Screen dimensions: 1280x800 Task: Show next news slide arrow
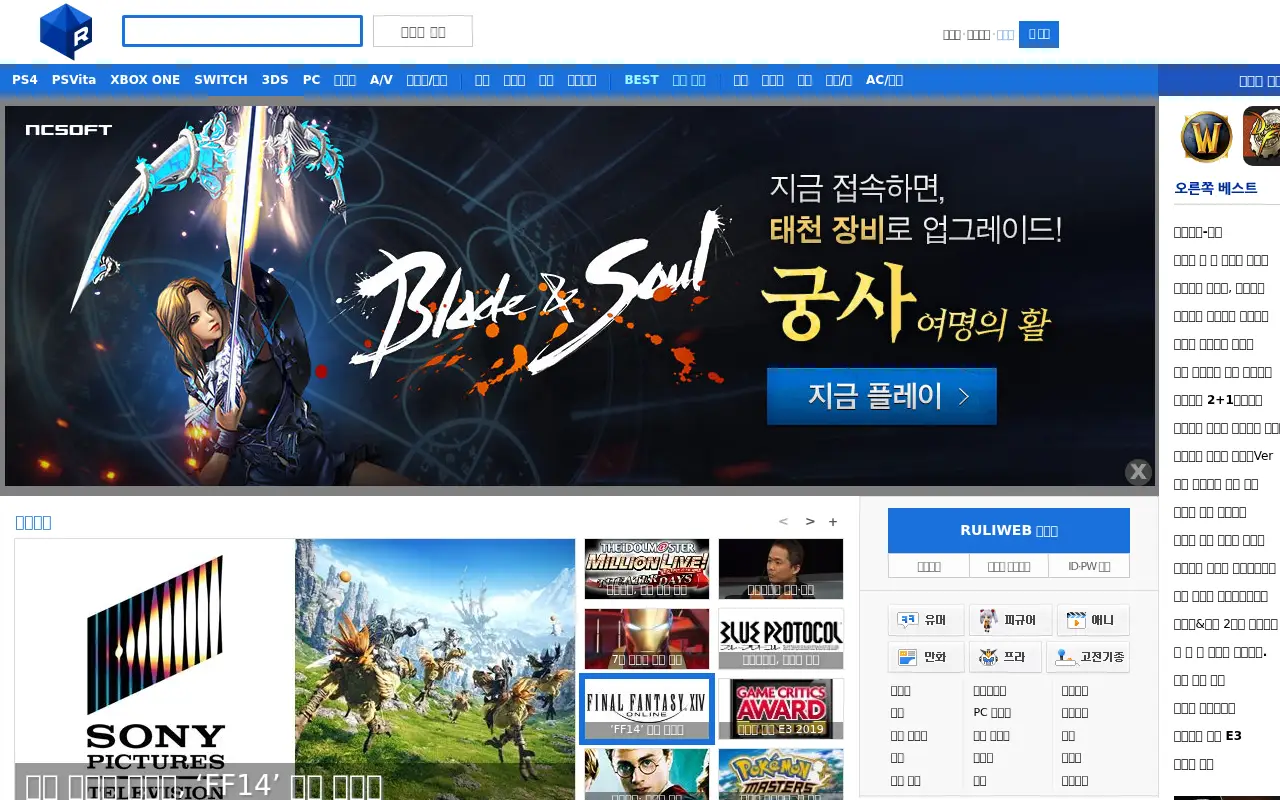point(810,521)
